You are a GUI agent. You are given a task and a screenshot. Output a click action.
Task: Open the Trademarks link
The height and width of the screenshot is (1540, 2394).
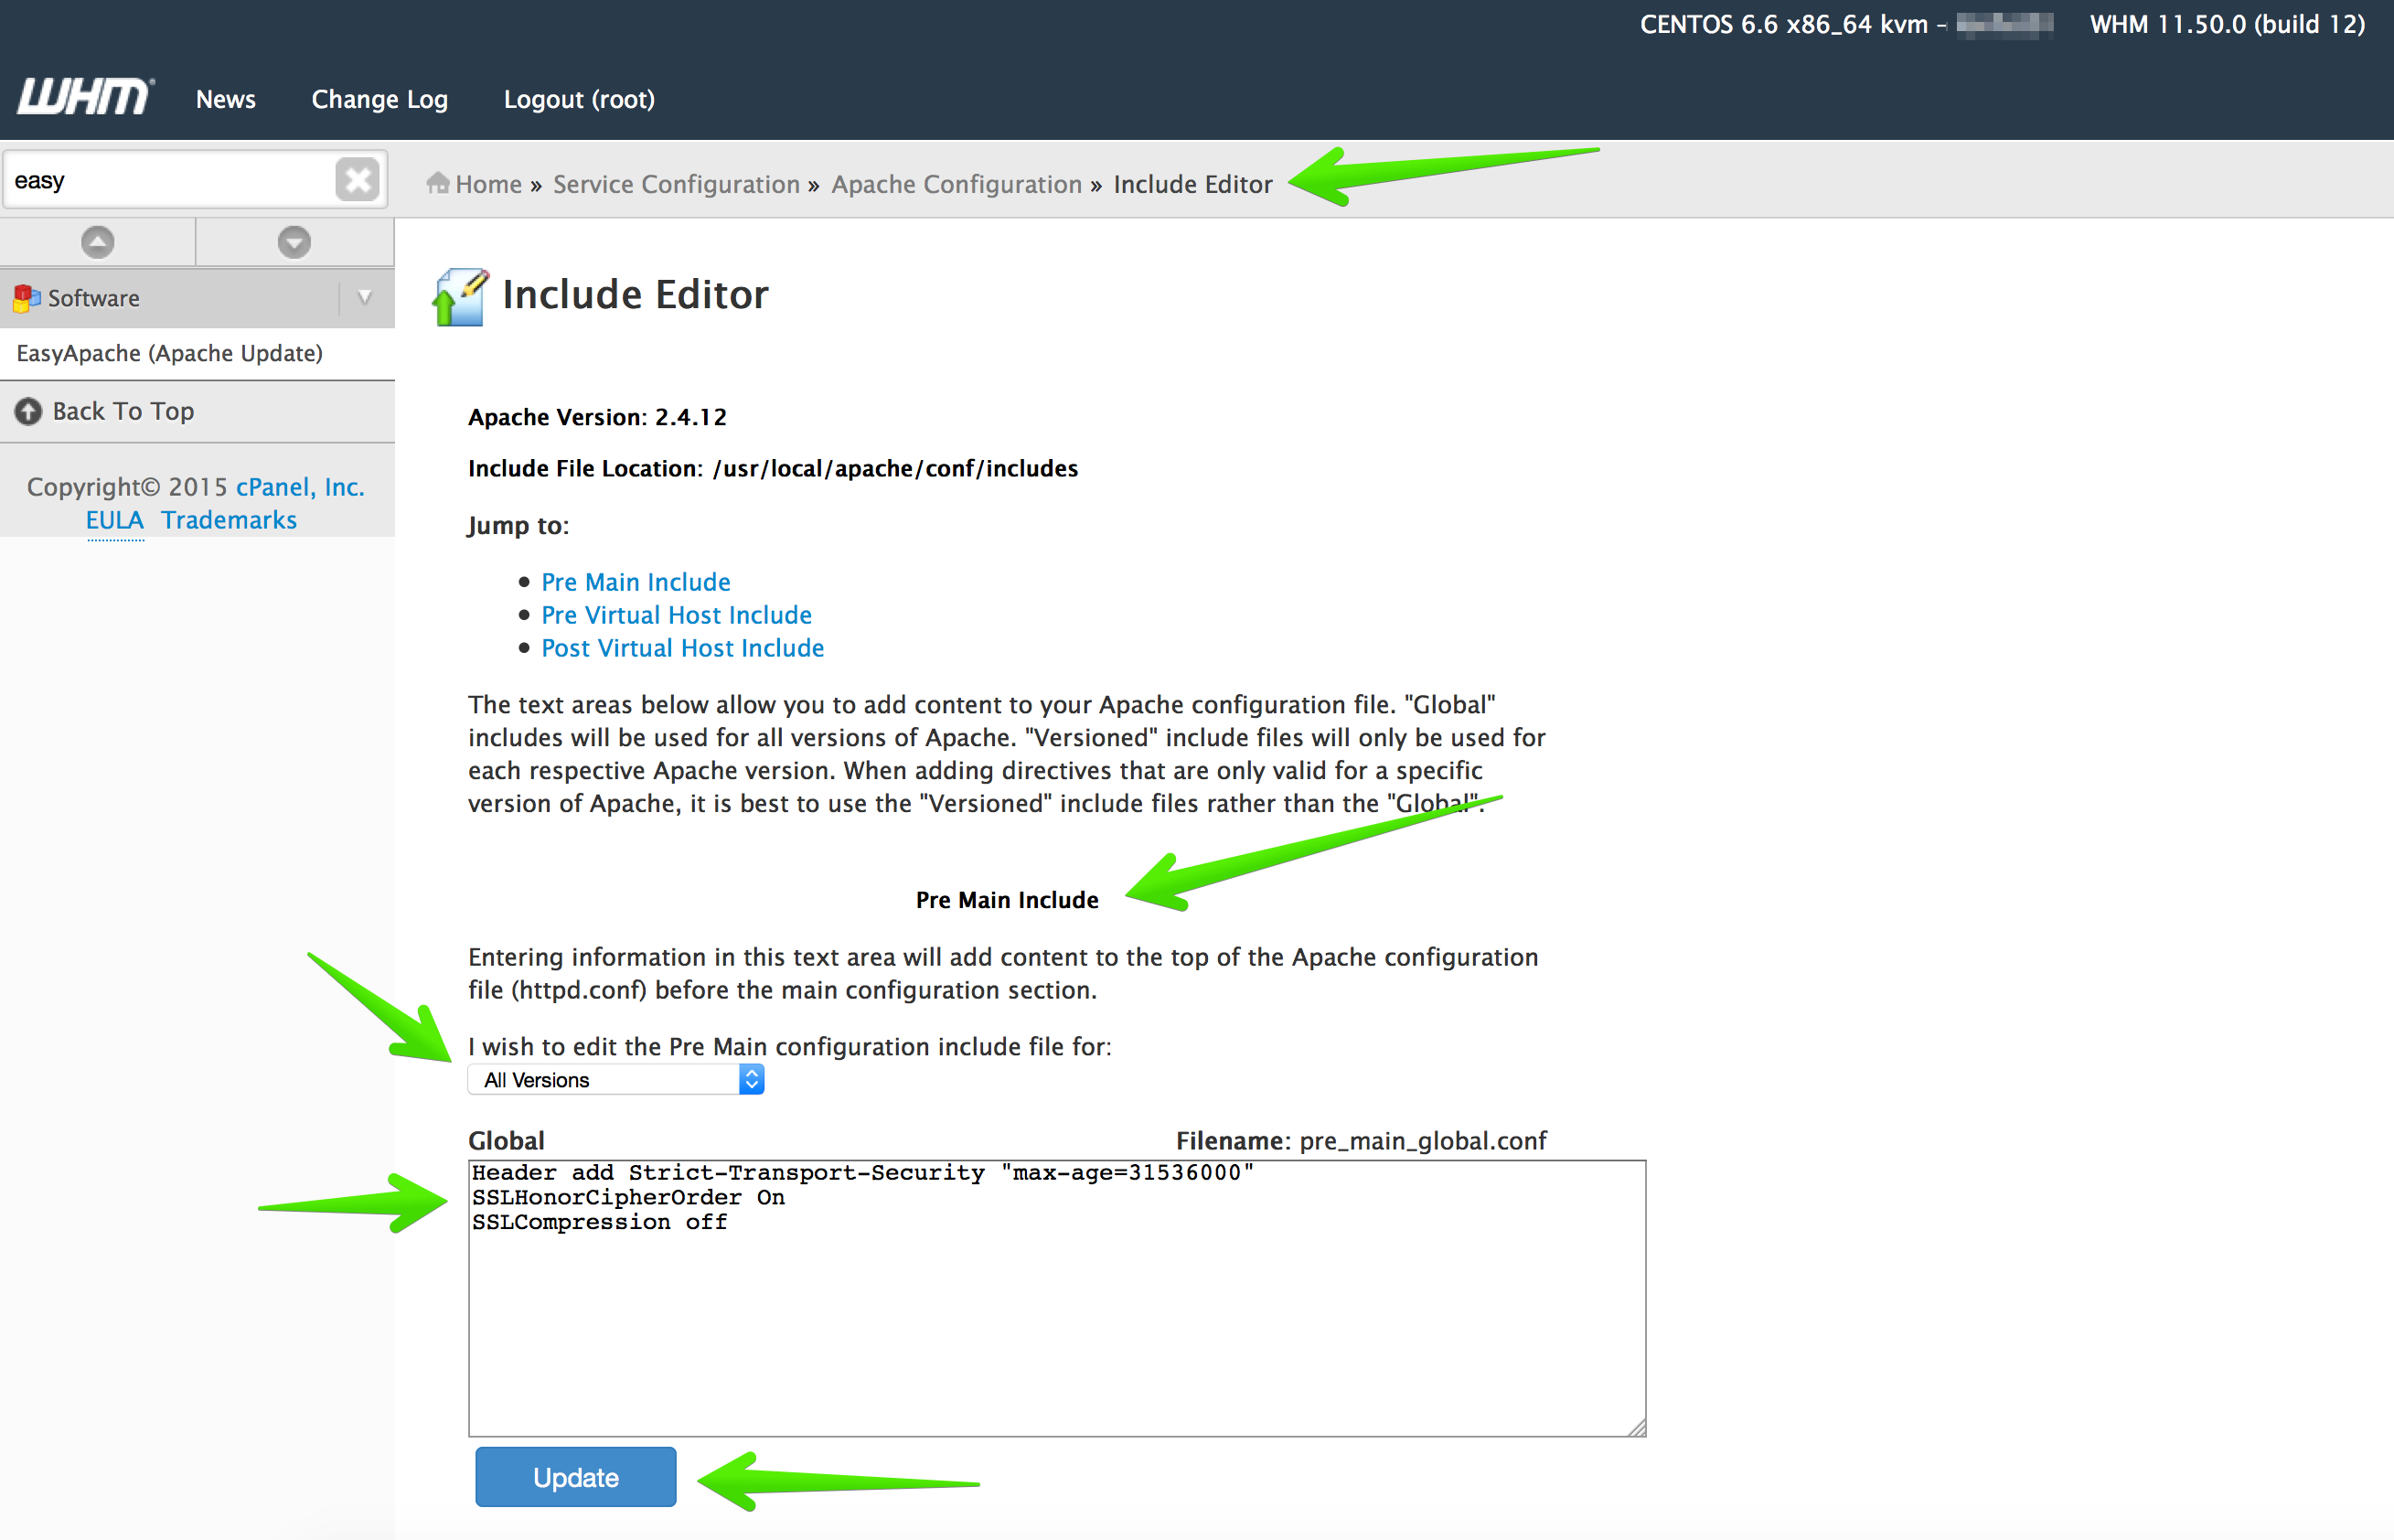click(229, 520)
